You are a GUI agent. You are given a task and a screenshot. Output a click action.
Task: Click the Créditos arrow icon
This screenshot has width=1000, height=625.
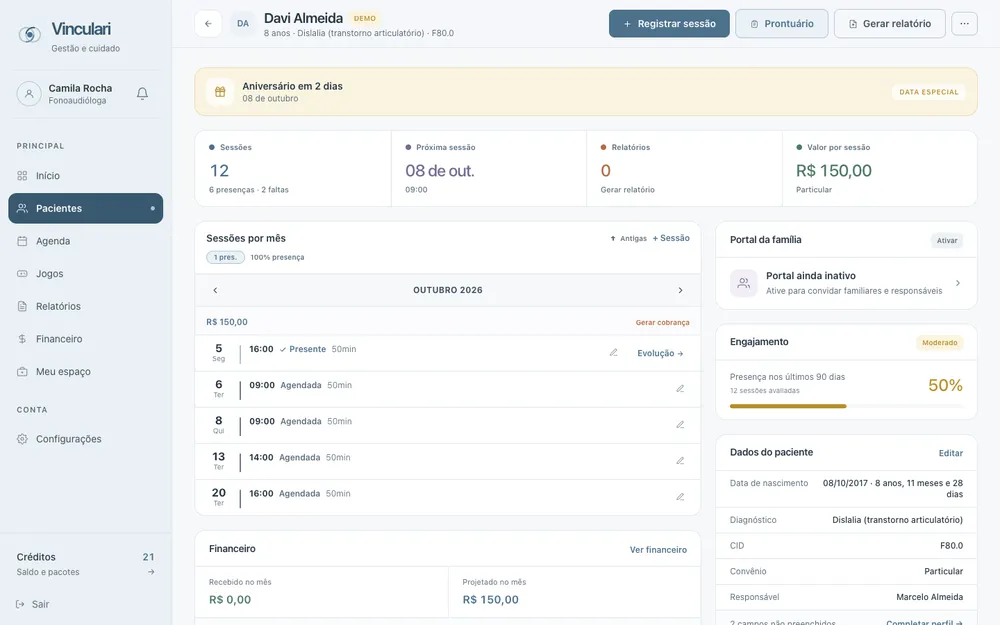click(x=151, y=572)
